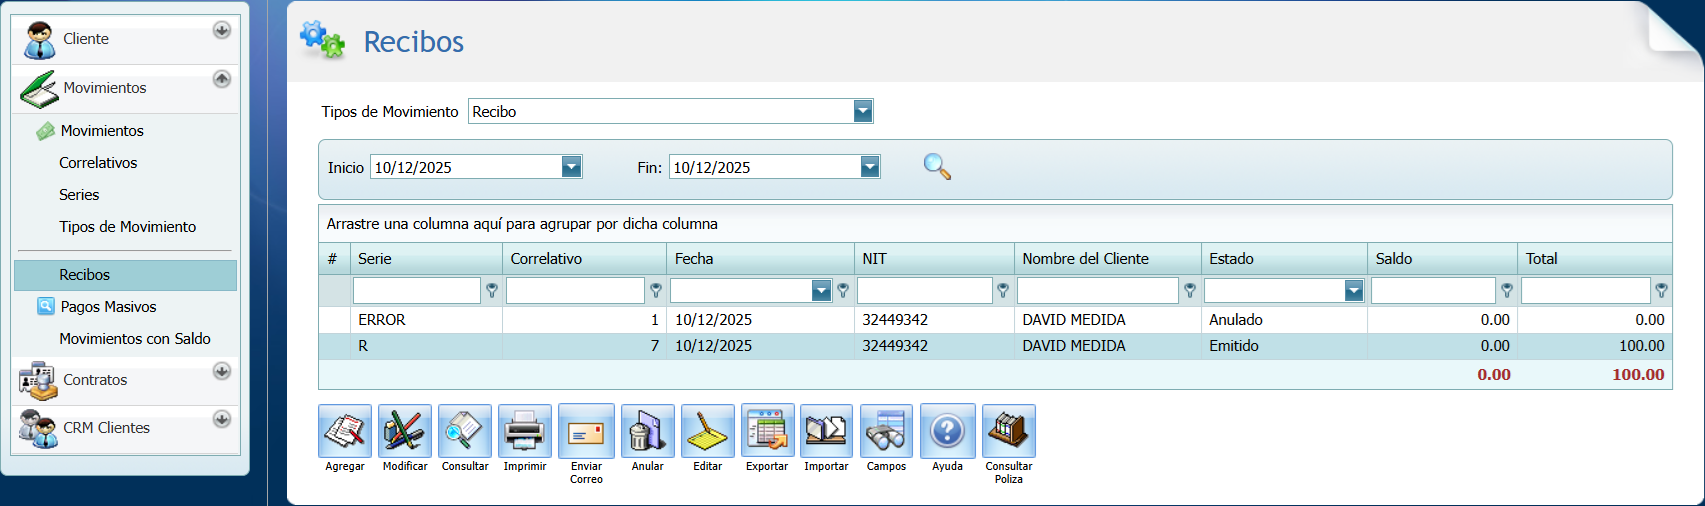Image resolution: width=1705 pixels, height=506 pixels.
Task: Click the Correlativo column filter icon
Action: pos(656,290)
